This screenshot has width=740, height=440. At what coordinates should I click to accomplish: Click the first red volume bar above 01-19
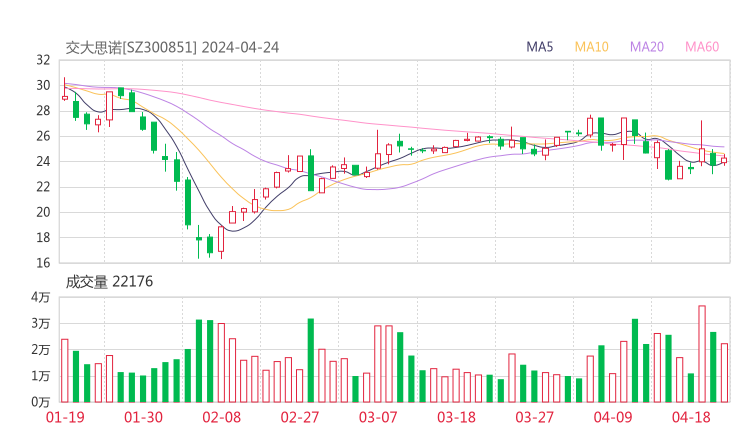pos(65,371)
